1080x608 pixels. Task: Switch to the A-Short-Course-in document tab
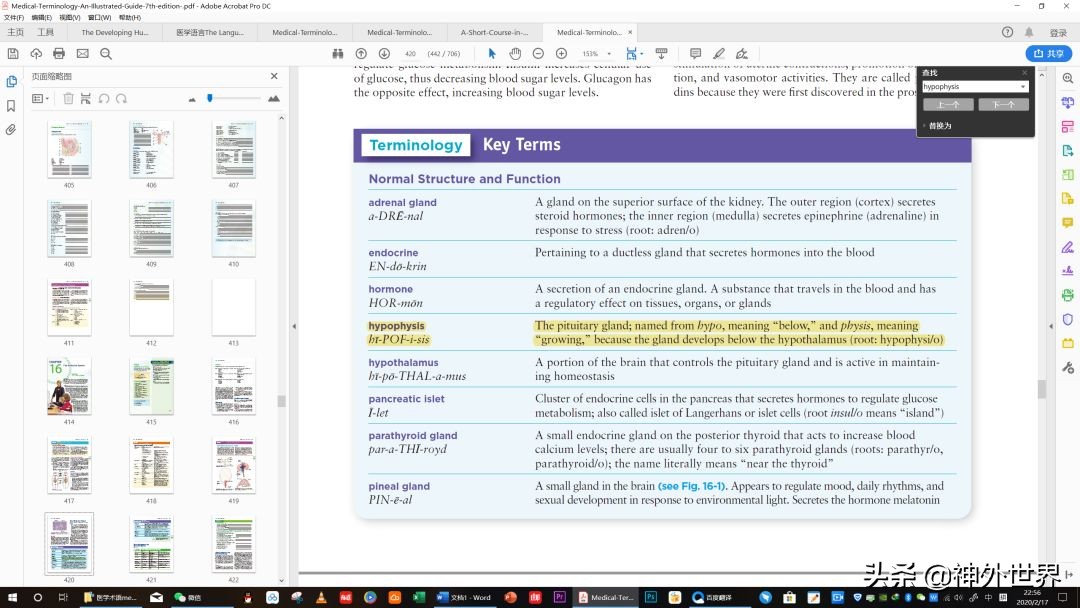(493, 33)
